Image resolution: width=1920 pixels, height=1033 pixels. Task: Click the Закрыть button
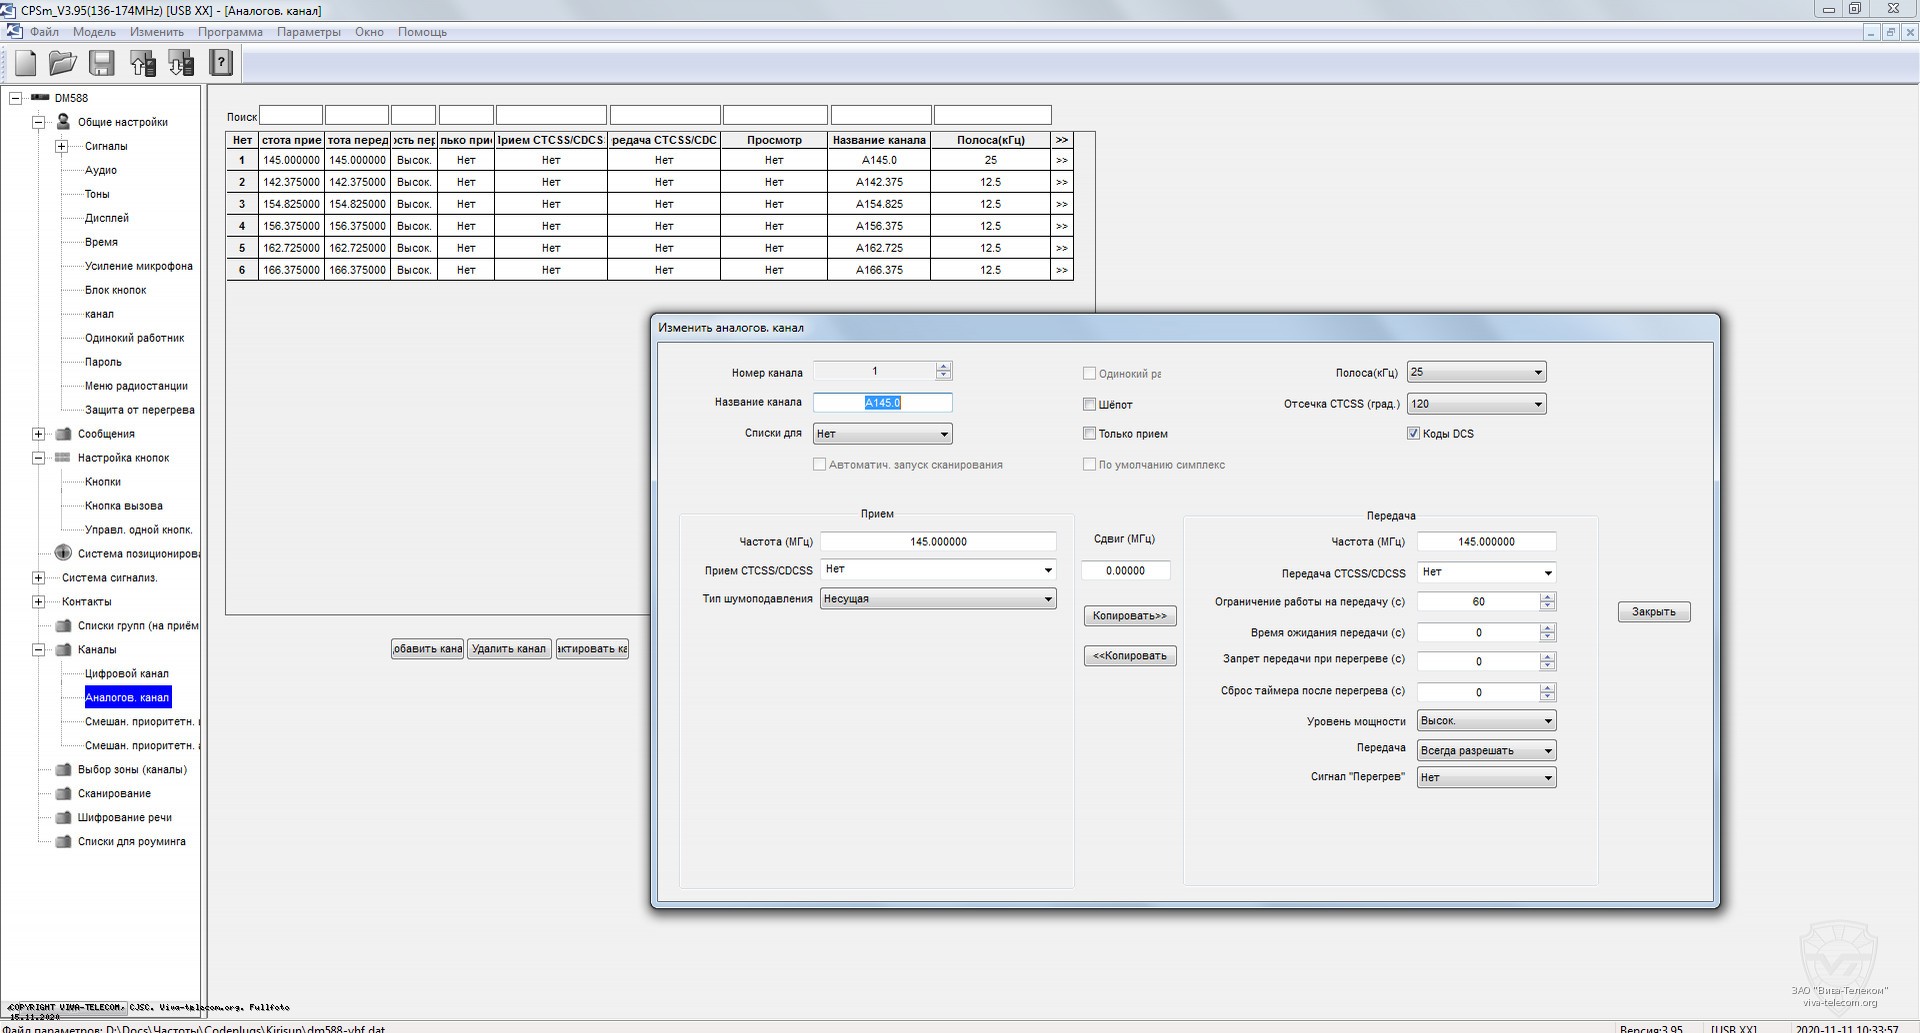(x=1653, y=612)
